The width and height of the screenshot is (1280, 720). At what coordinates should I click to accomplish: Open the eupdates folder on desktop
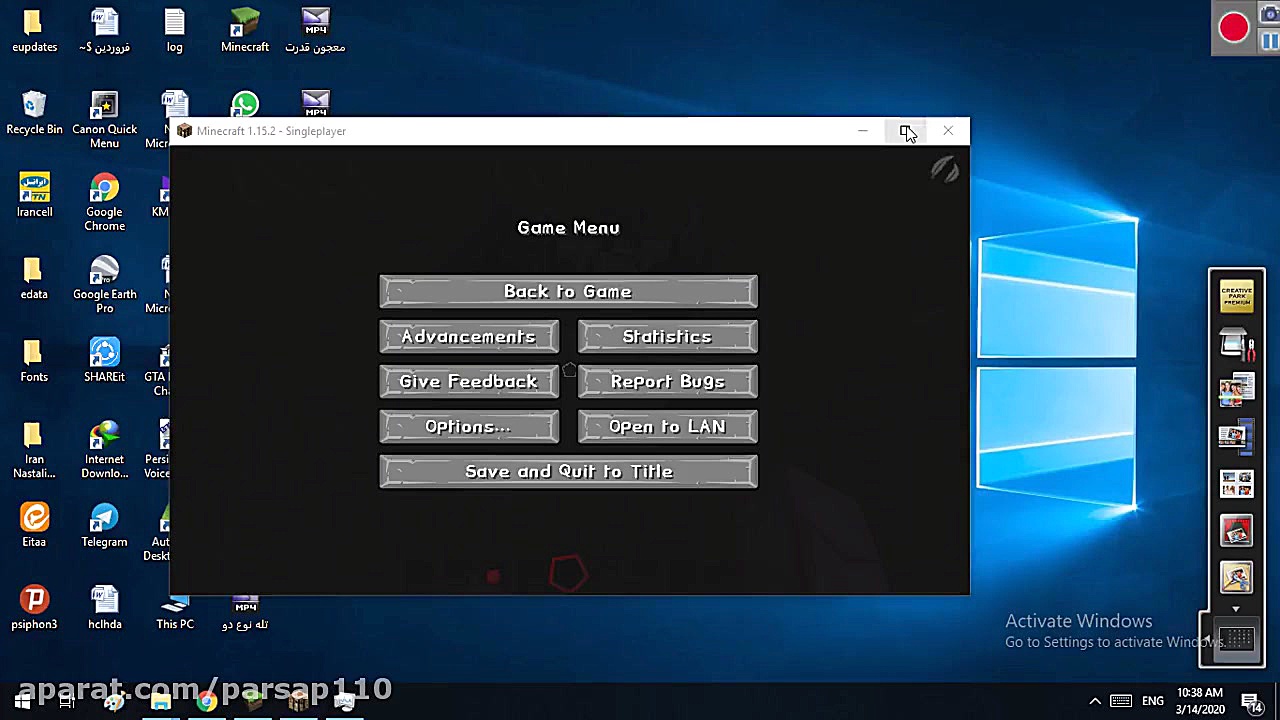[x=34, y=30]
